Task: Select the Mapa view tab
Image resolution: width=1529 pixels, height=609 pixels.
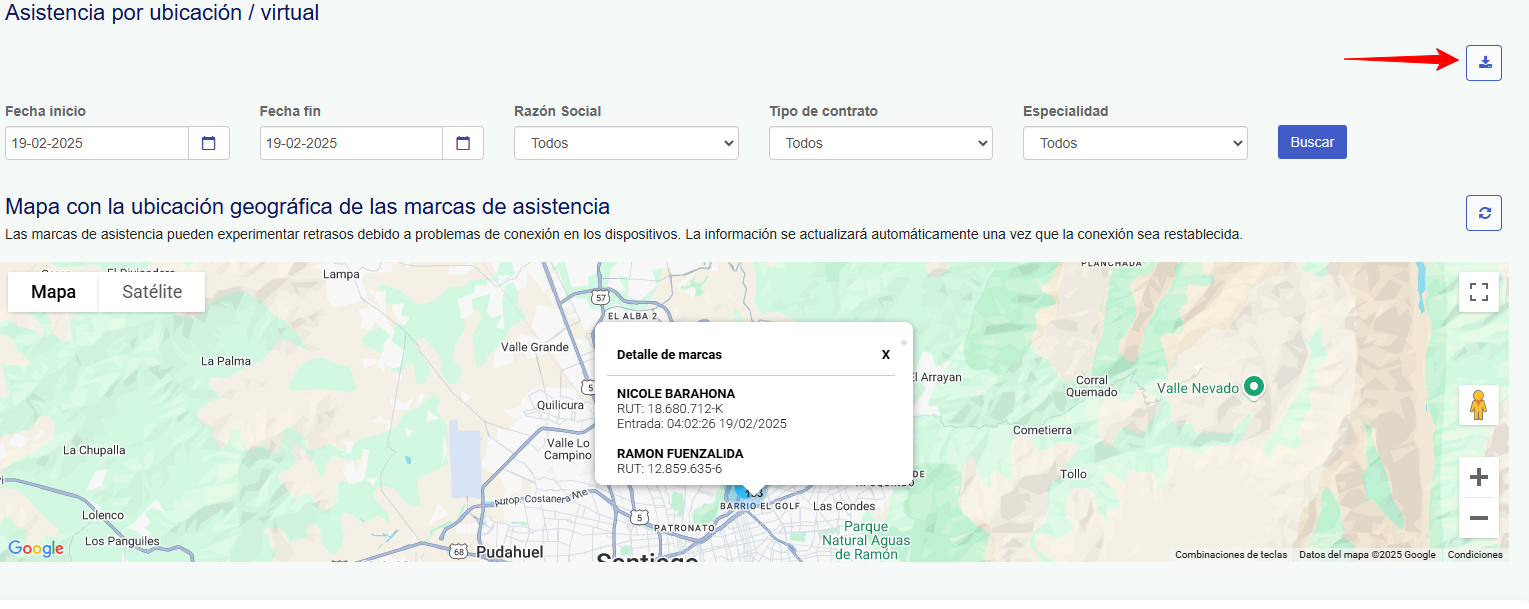Action: tap(54, 292)
